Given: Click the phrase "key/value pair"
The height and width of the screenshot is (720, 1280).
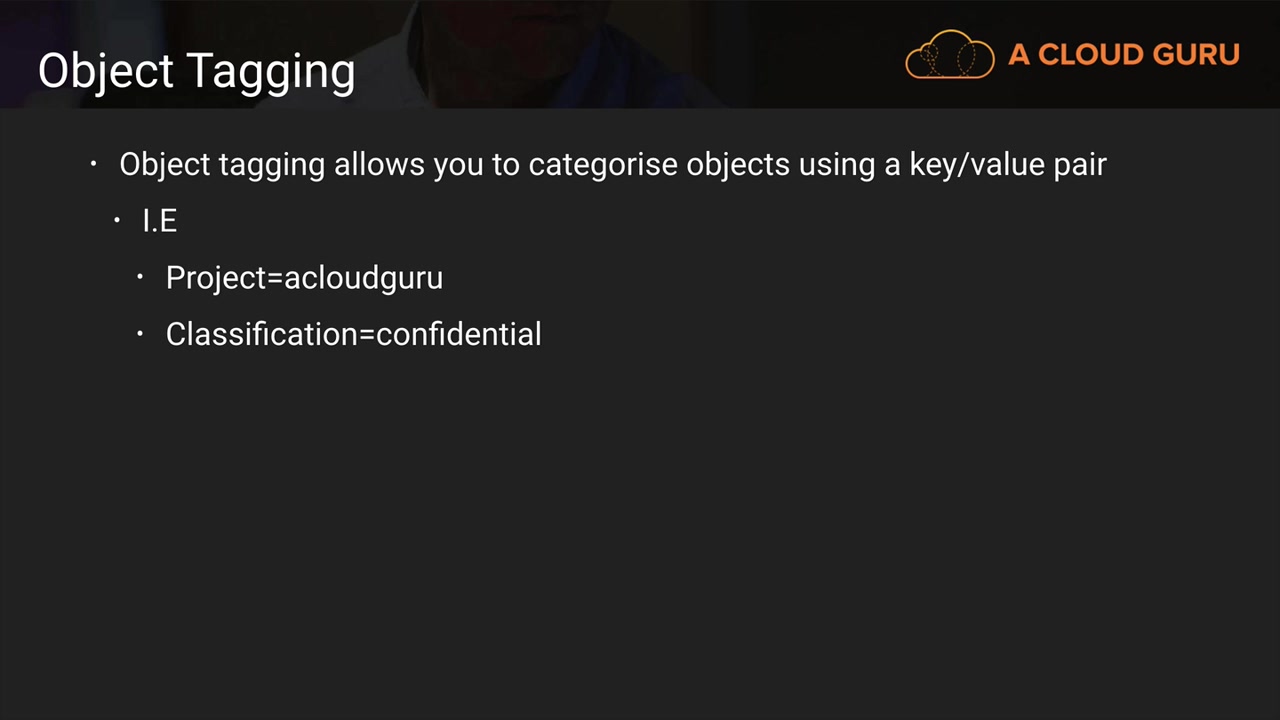Looking at the screenshot, I should tap(1007, 164).
